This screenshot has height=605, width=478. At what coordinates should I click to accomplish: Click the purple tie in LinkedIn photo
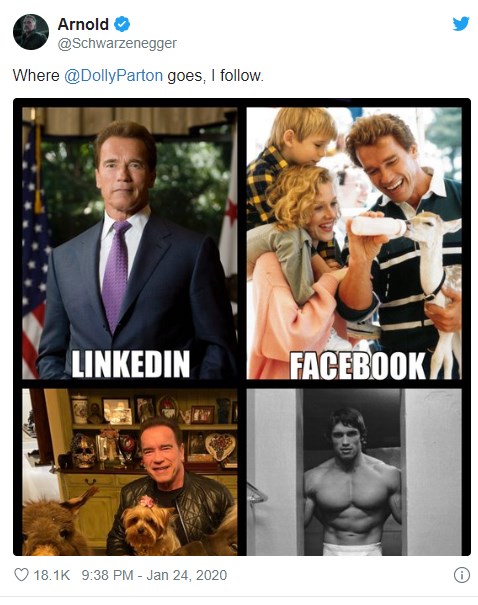[x=115, y=274]
